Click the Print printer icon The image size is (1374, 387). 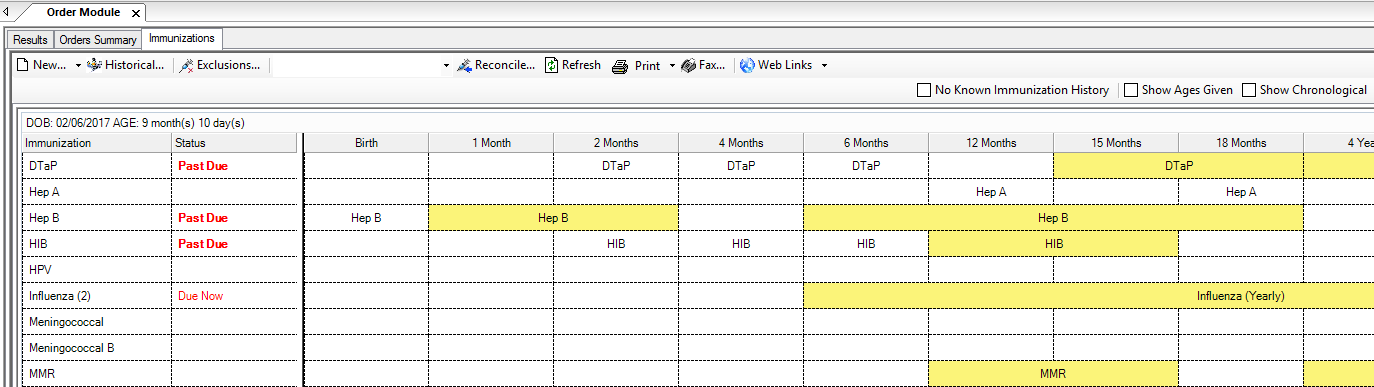620,66
